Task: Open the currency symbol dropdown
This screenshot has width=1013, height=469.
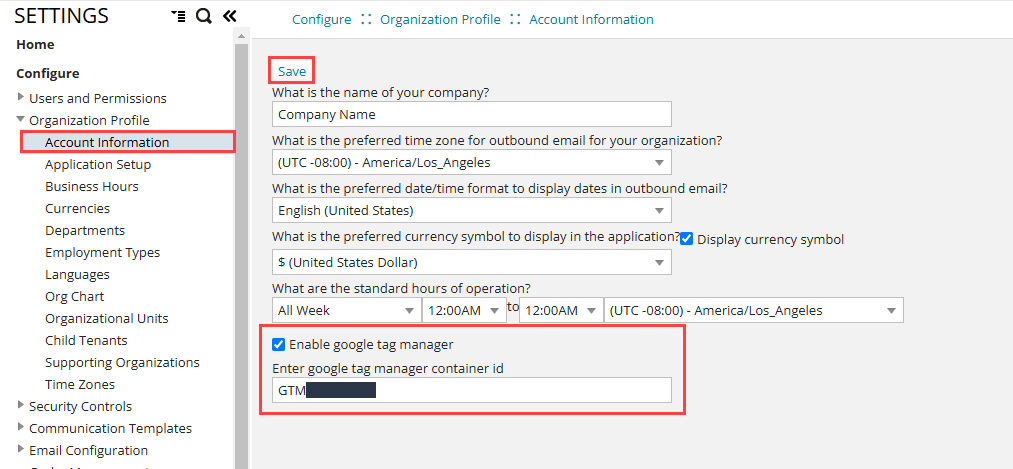Action: click(x=472, y=262)
